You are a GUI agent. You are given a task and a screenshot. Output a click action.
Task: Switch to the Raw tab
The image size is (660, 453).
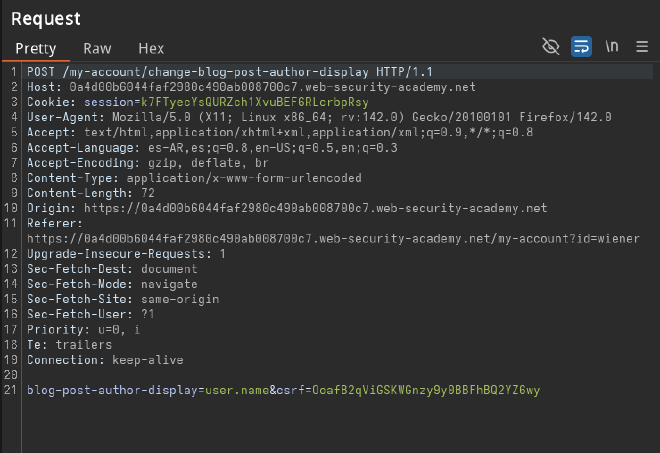tap(97, 48)
